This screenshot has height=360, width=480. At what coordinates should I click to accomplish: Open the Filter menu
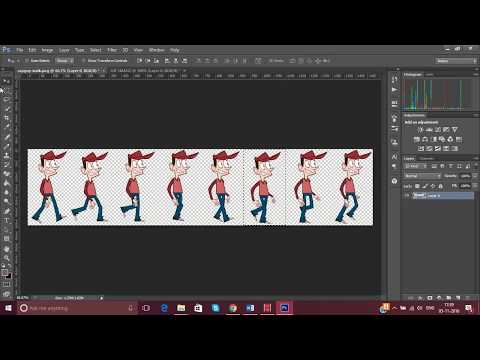point(112,50)
